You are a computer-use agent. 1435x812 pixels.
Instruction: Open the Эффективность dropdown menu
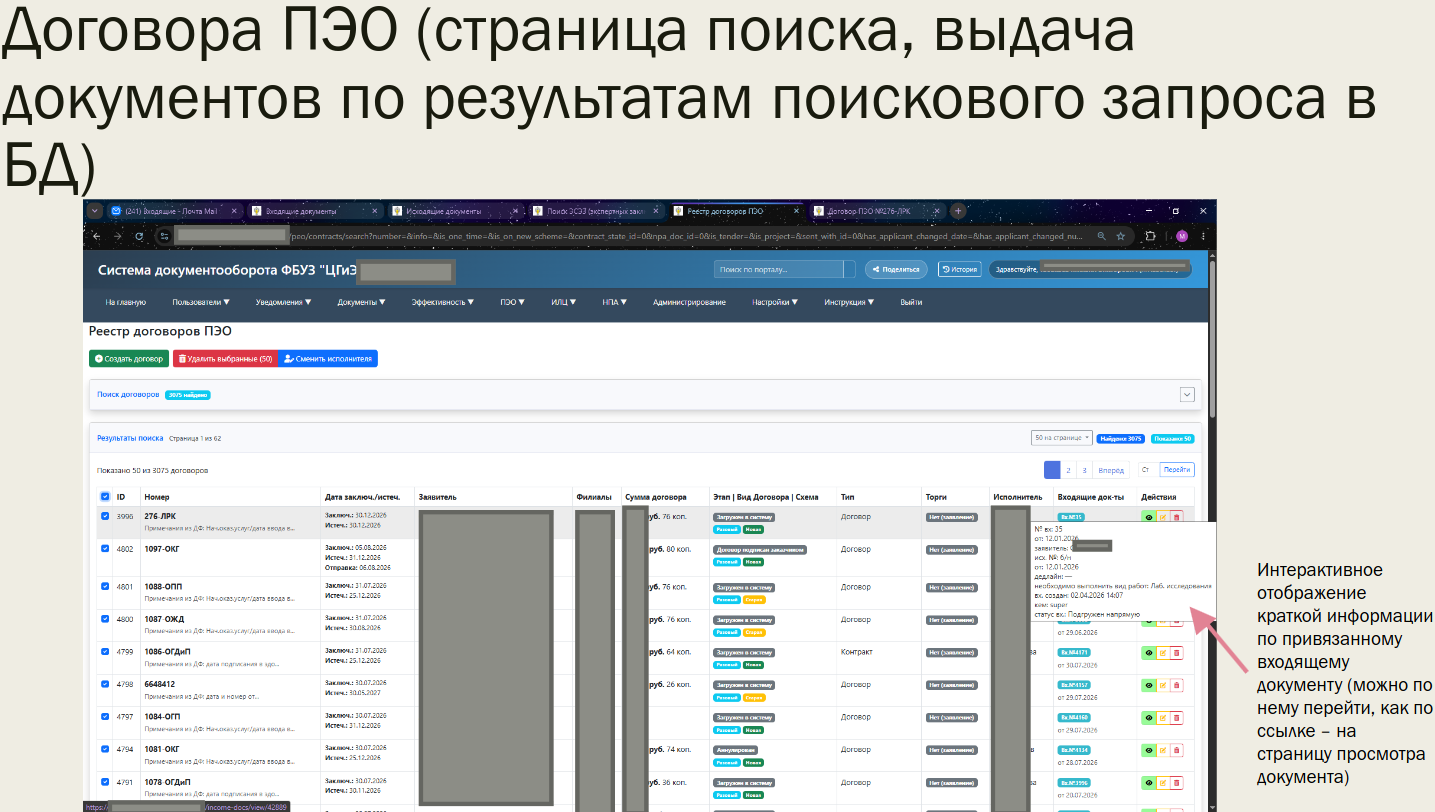[443, 302]
